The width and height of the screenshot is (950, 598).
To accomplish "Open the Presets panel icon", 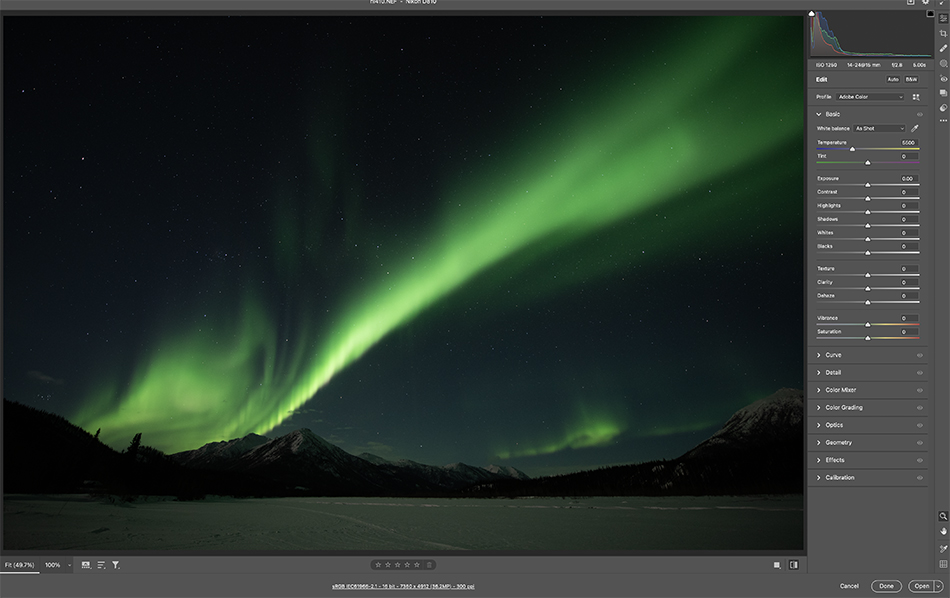I will [943, 108].
